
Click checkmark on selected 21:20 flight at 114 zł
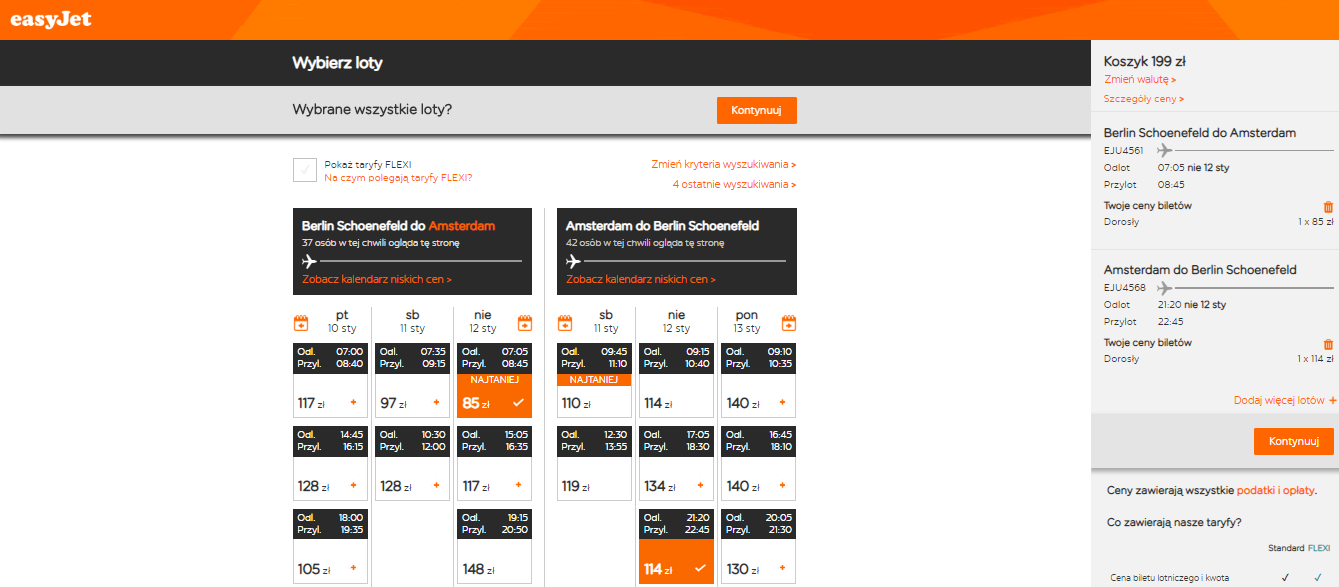[700, 569]
